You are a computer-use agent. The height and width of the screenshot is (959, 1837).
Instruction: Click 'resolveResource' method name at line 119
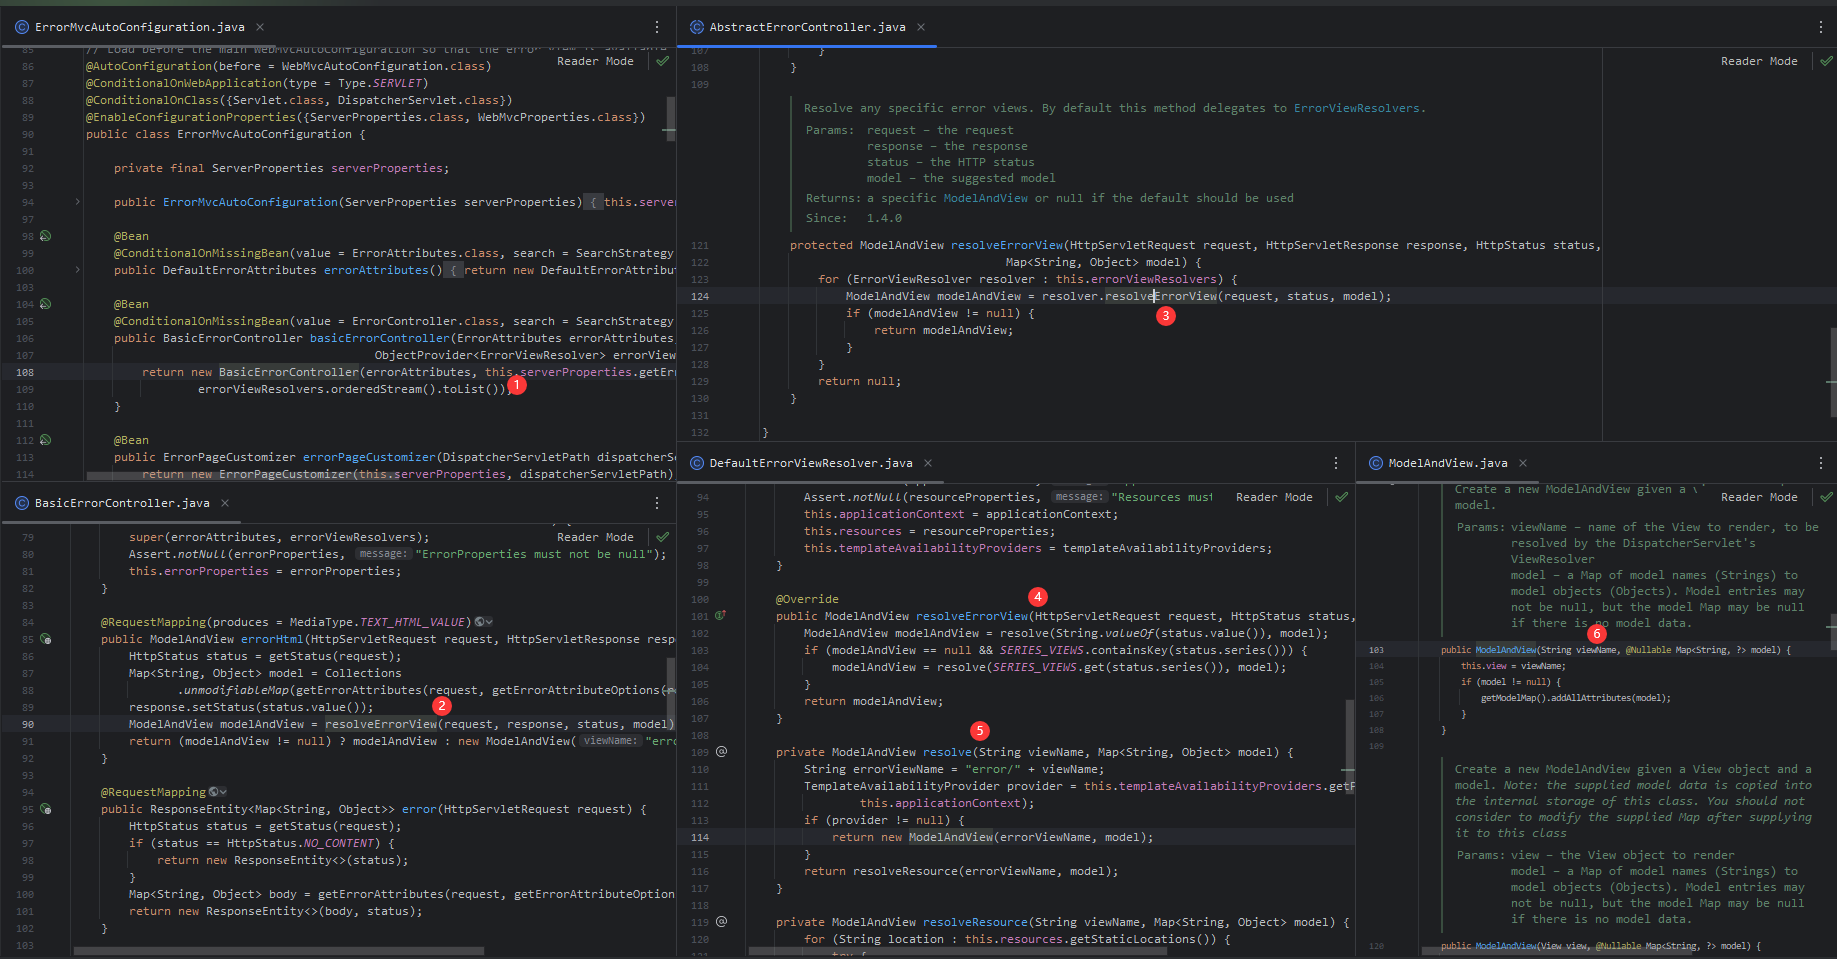coord(975,922)
